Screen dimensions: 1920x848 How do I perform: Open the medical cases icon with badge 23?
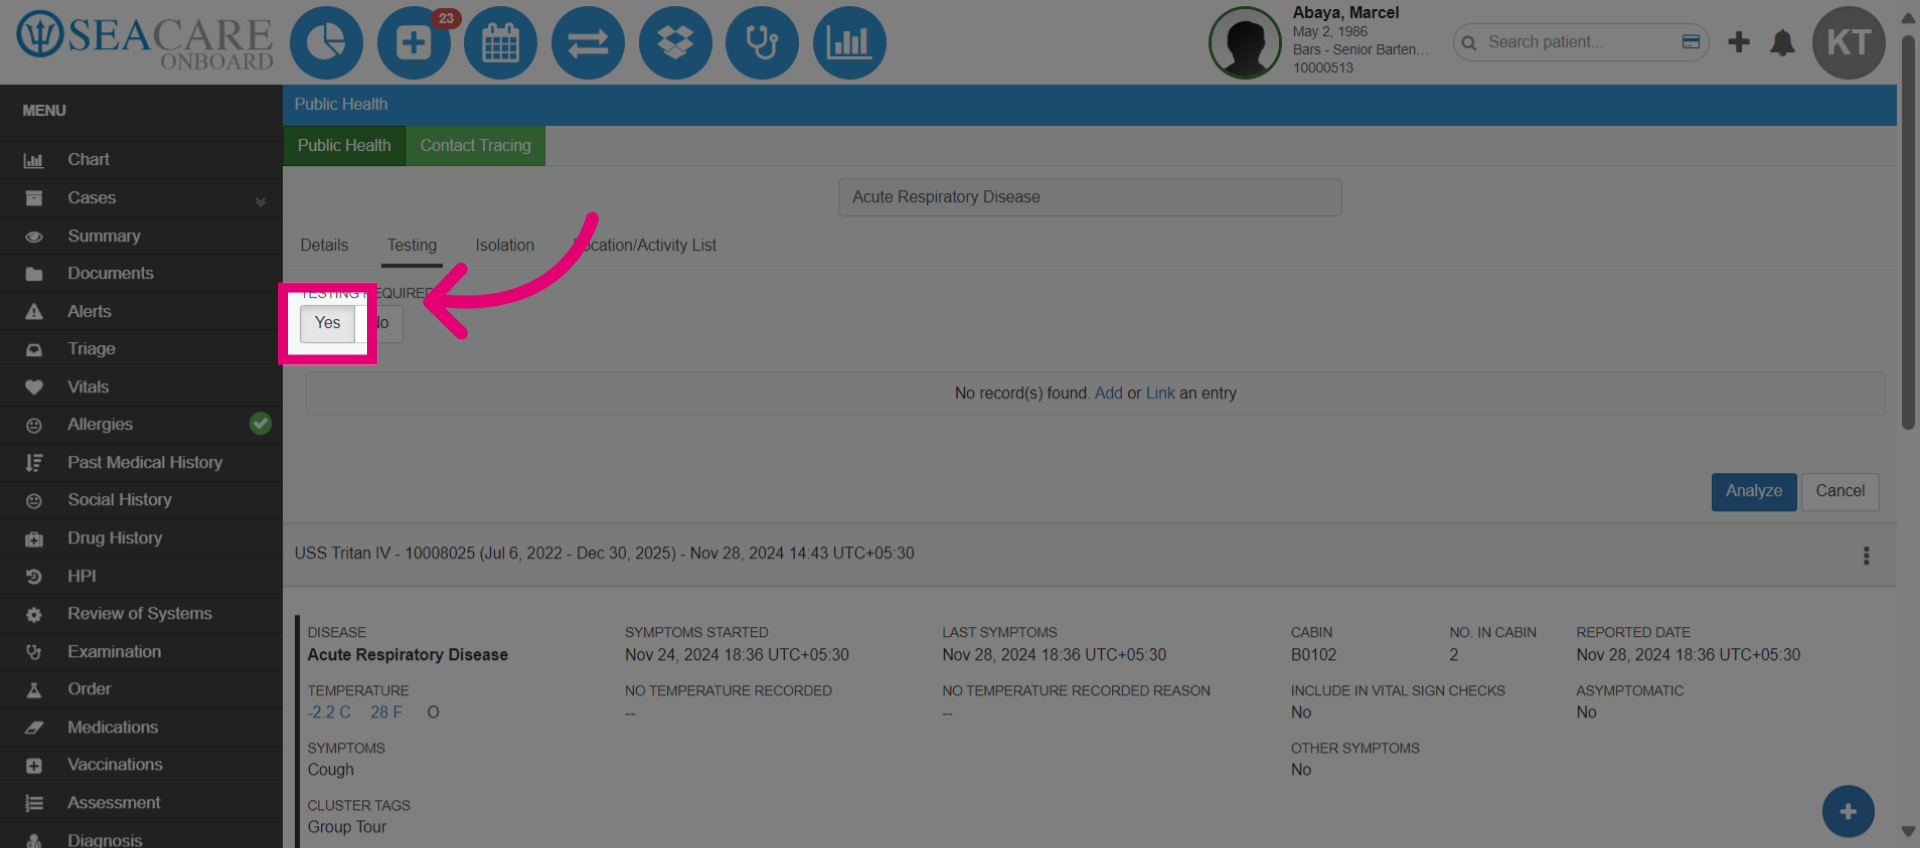click(x=414, y=43)
